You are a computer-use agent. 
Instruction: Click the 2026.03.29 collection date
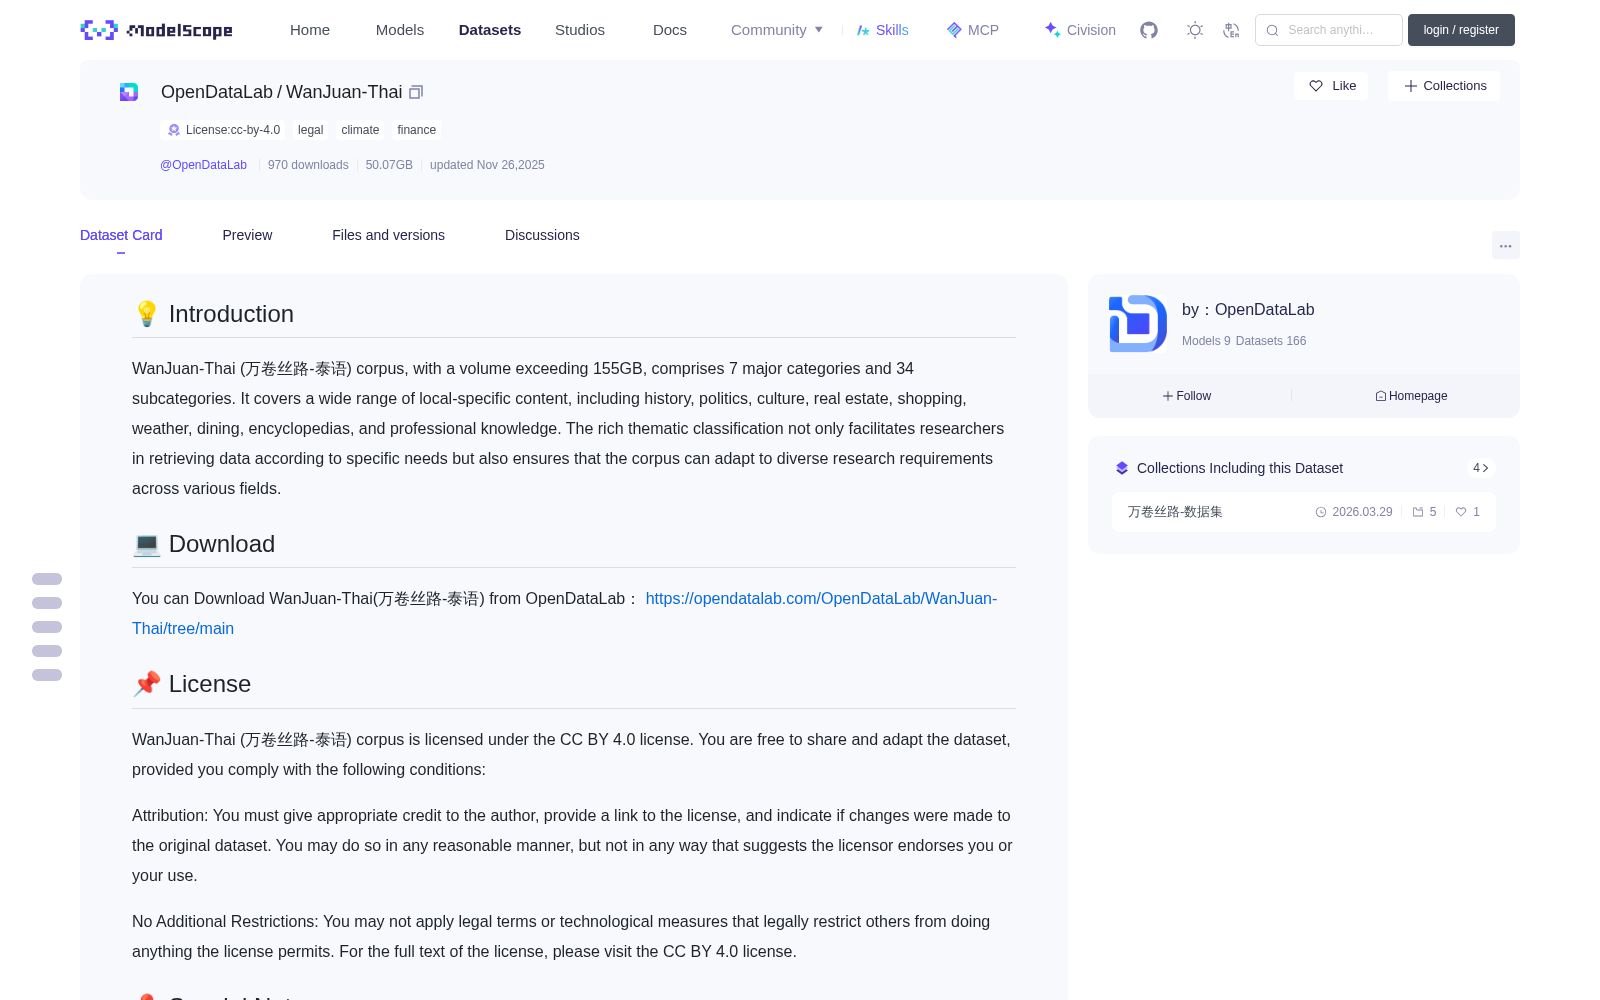click(1362, 512)
